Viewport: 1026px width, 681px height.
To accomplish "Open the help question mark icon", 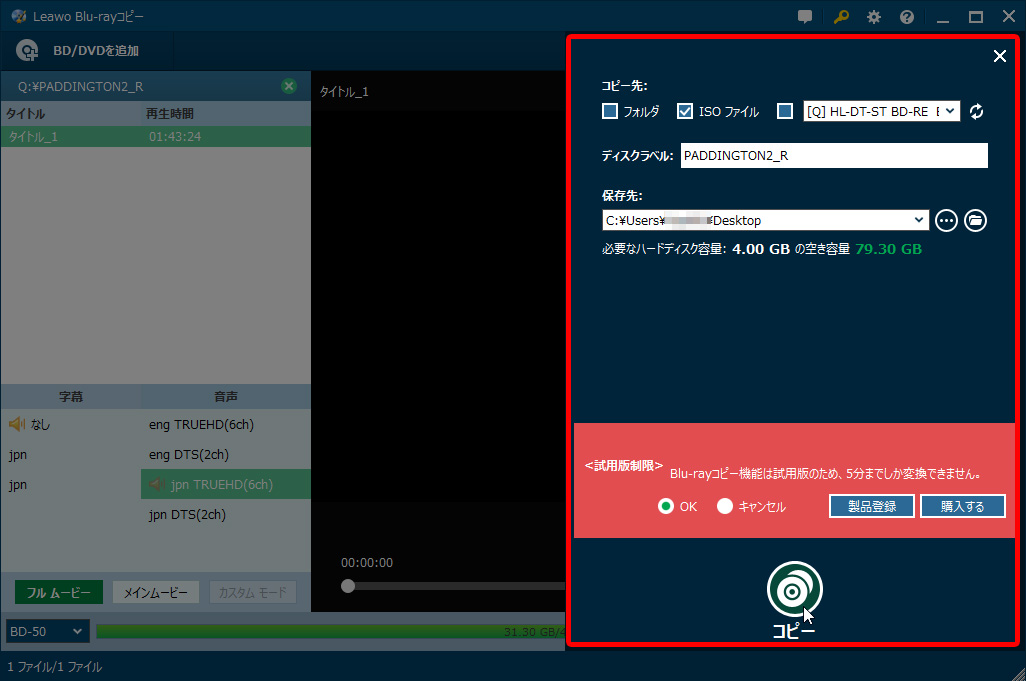I will pyautogui.click(x=907, y=17).
